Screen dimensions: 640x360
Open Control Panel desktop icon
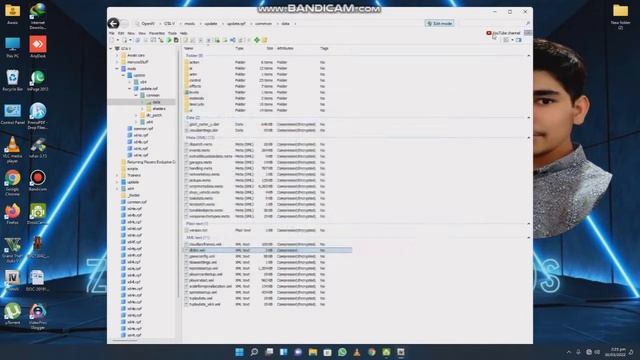[12, 114]
